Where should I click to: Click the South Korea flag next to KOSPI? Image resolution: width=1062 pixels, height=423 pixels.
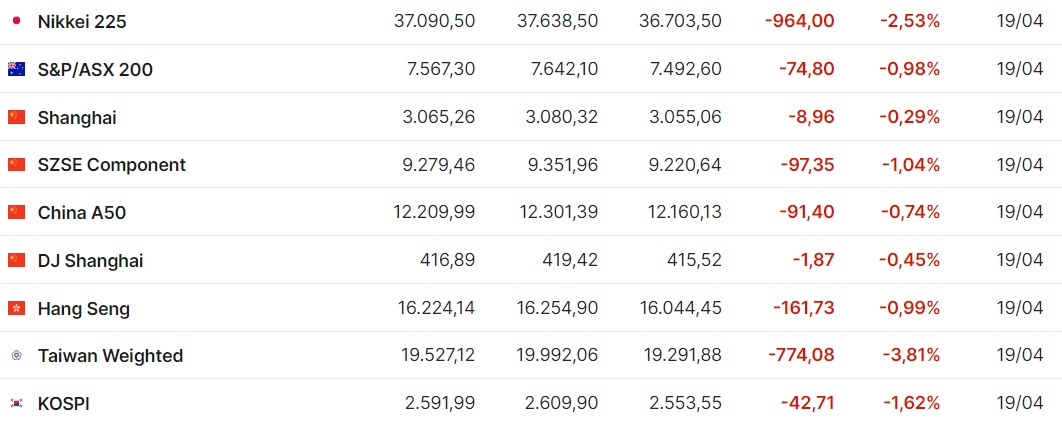16,404
